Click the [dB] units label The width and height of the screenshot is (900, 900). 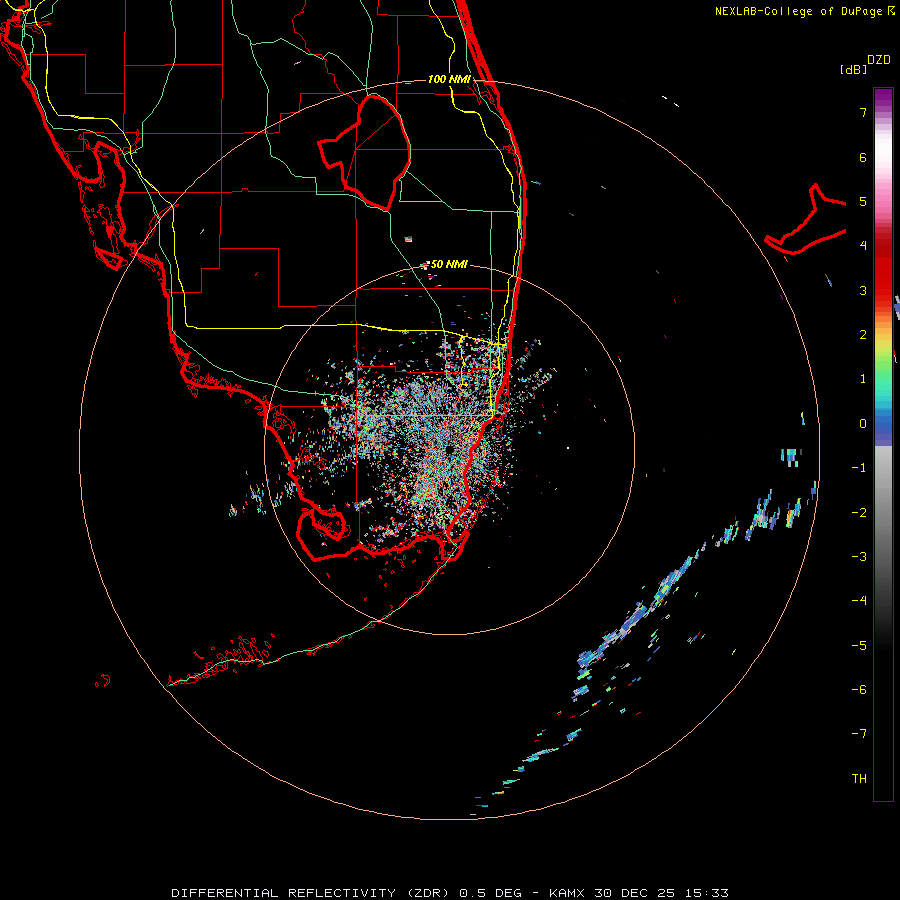(853, 69)
